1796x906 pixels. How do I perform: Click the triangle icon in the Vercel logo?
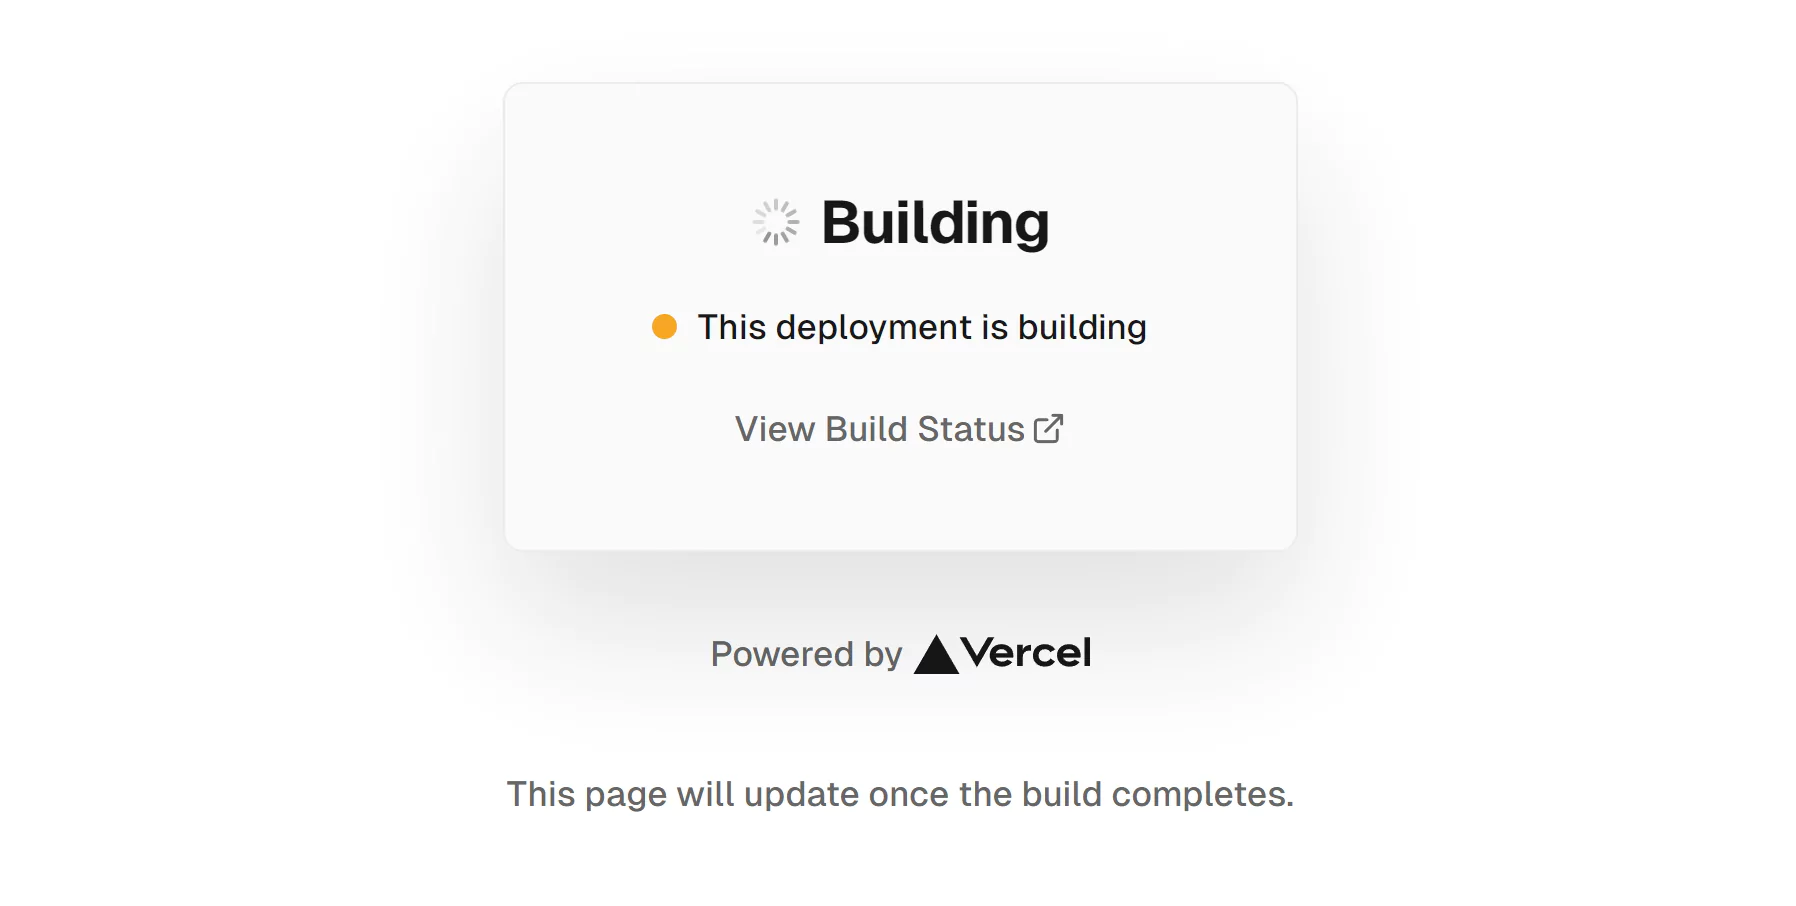[936, 652]
